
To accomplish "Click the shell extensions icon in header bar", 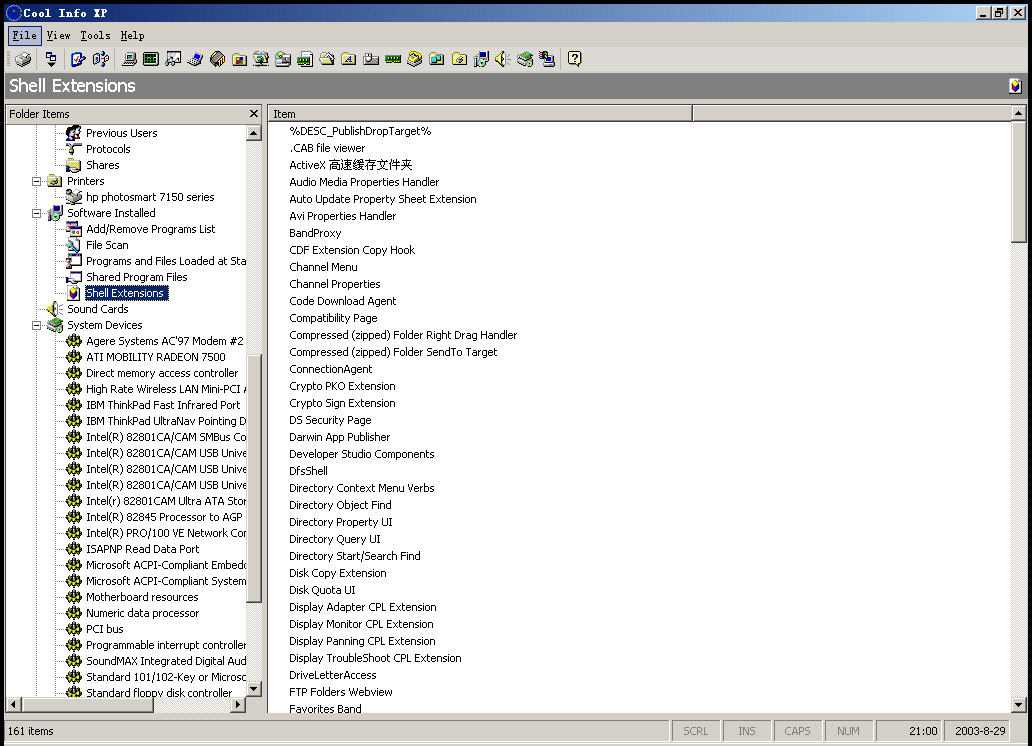I will tap(1015, 86).
